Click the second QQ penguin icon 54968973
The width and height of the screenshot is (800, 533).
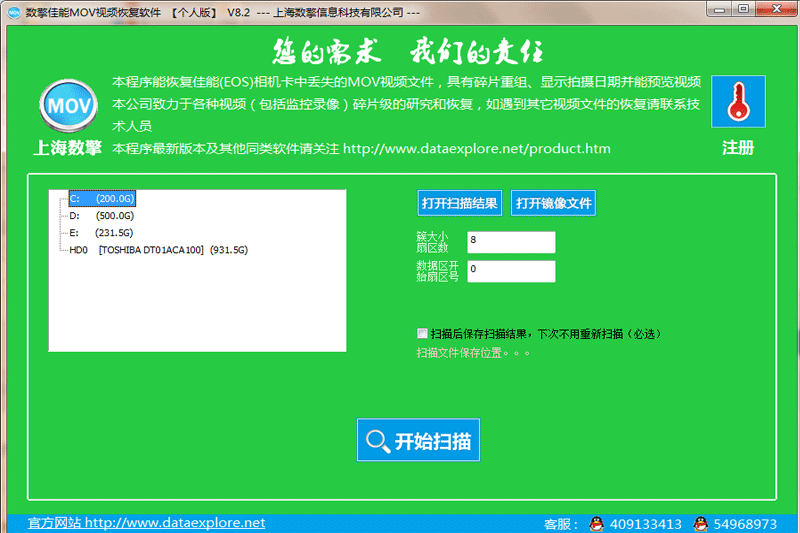pyautogui.click(x=701, y=524)
